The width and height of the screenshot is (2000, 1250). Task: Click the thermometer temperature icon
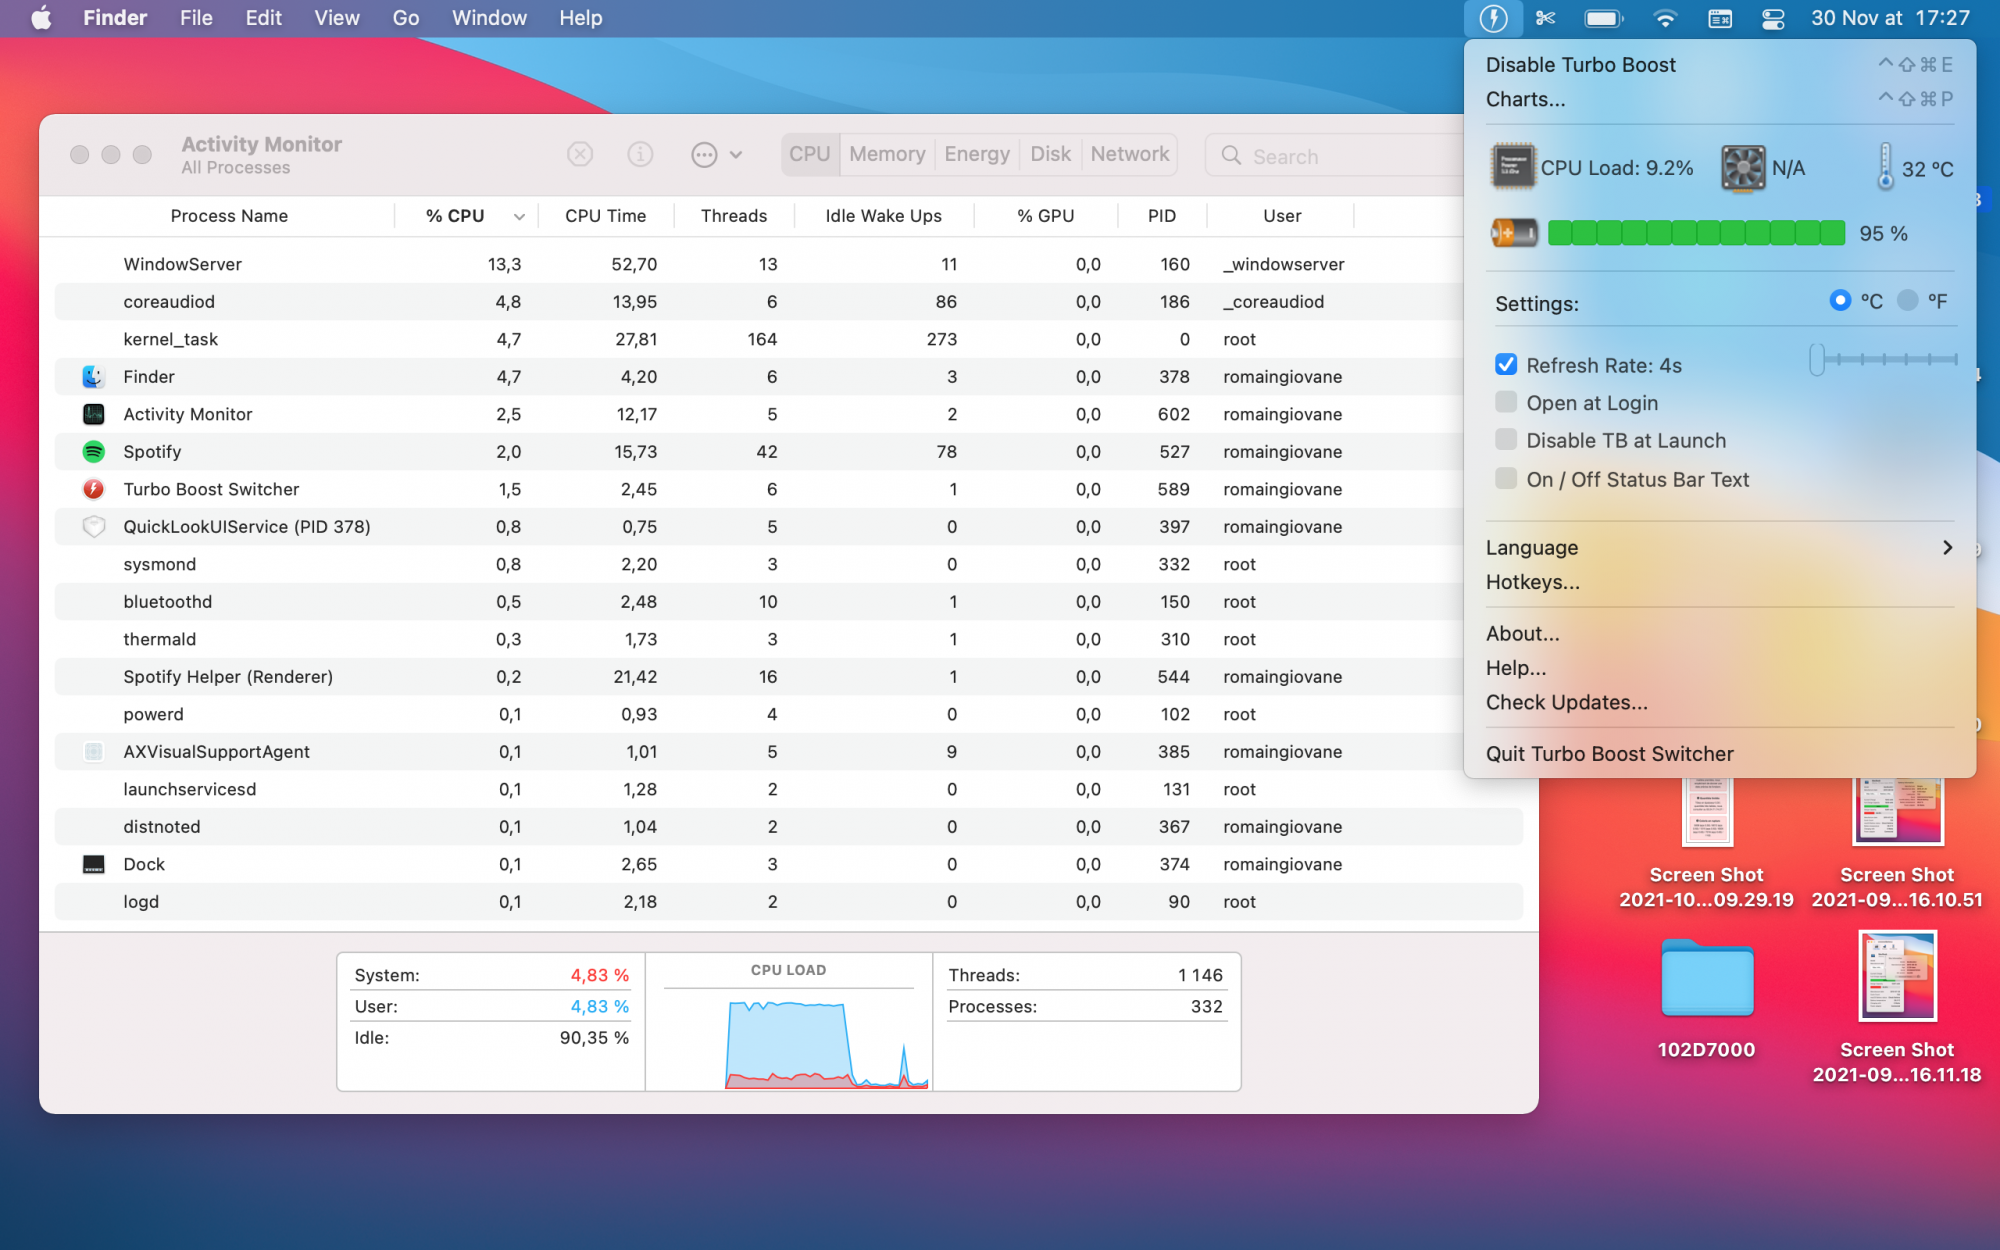pyautogui.click(x=1885, y=167)
